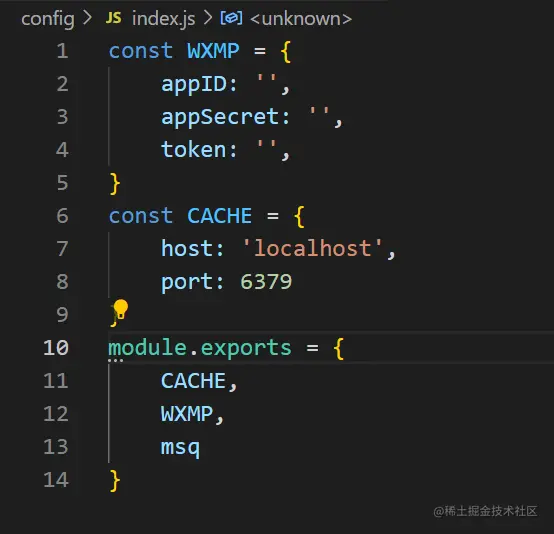Click 'module' on line 10
This screenshot has height=534, width=554.
[x=147, y=348]
